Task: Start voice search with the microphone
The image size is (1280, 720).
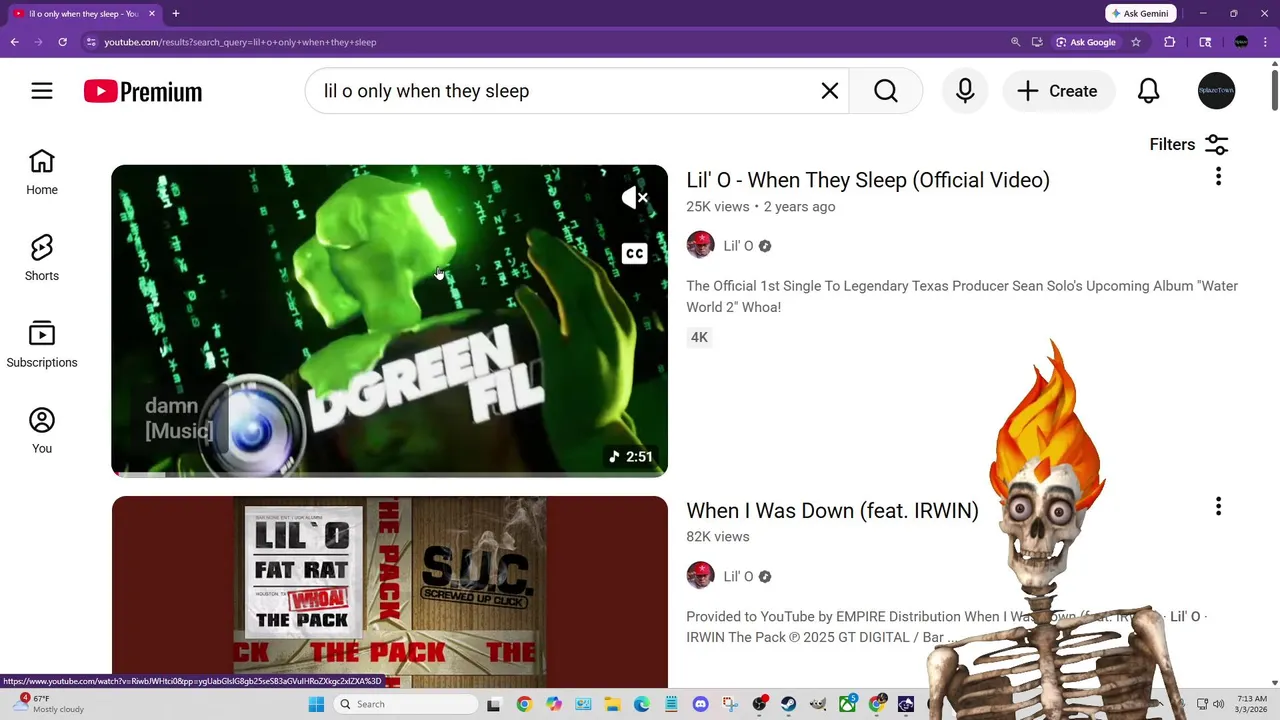Action: tap(965, 91)
